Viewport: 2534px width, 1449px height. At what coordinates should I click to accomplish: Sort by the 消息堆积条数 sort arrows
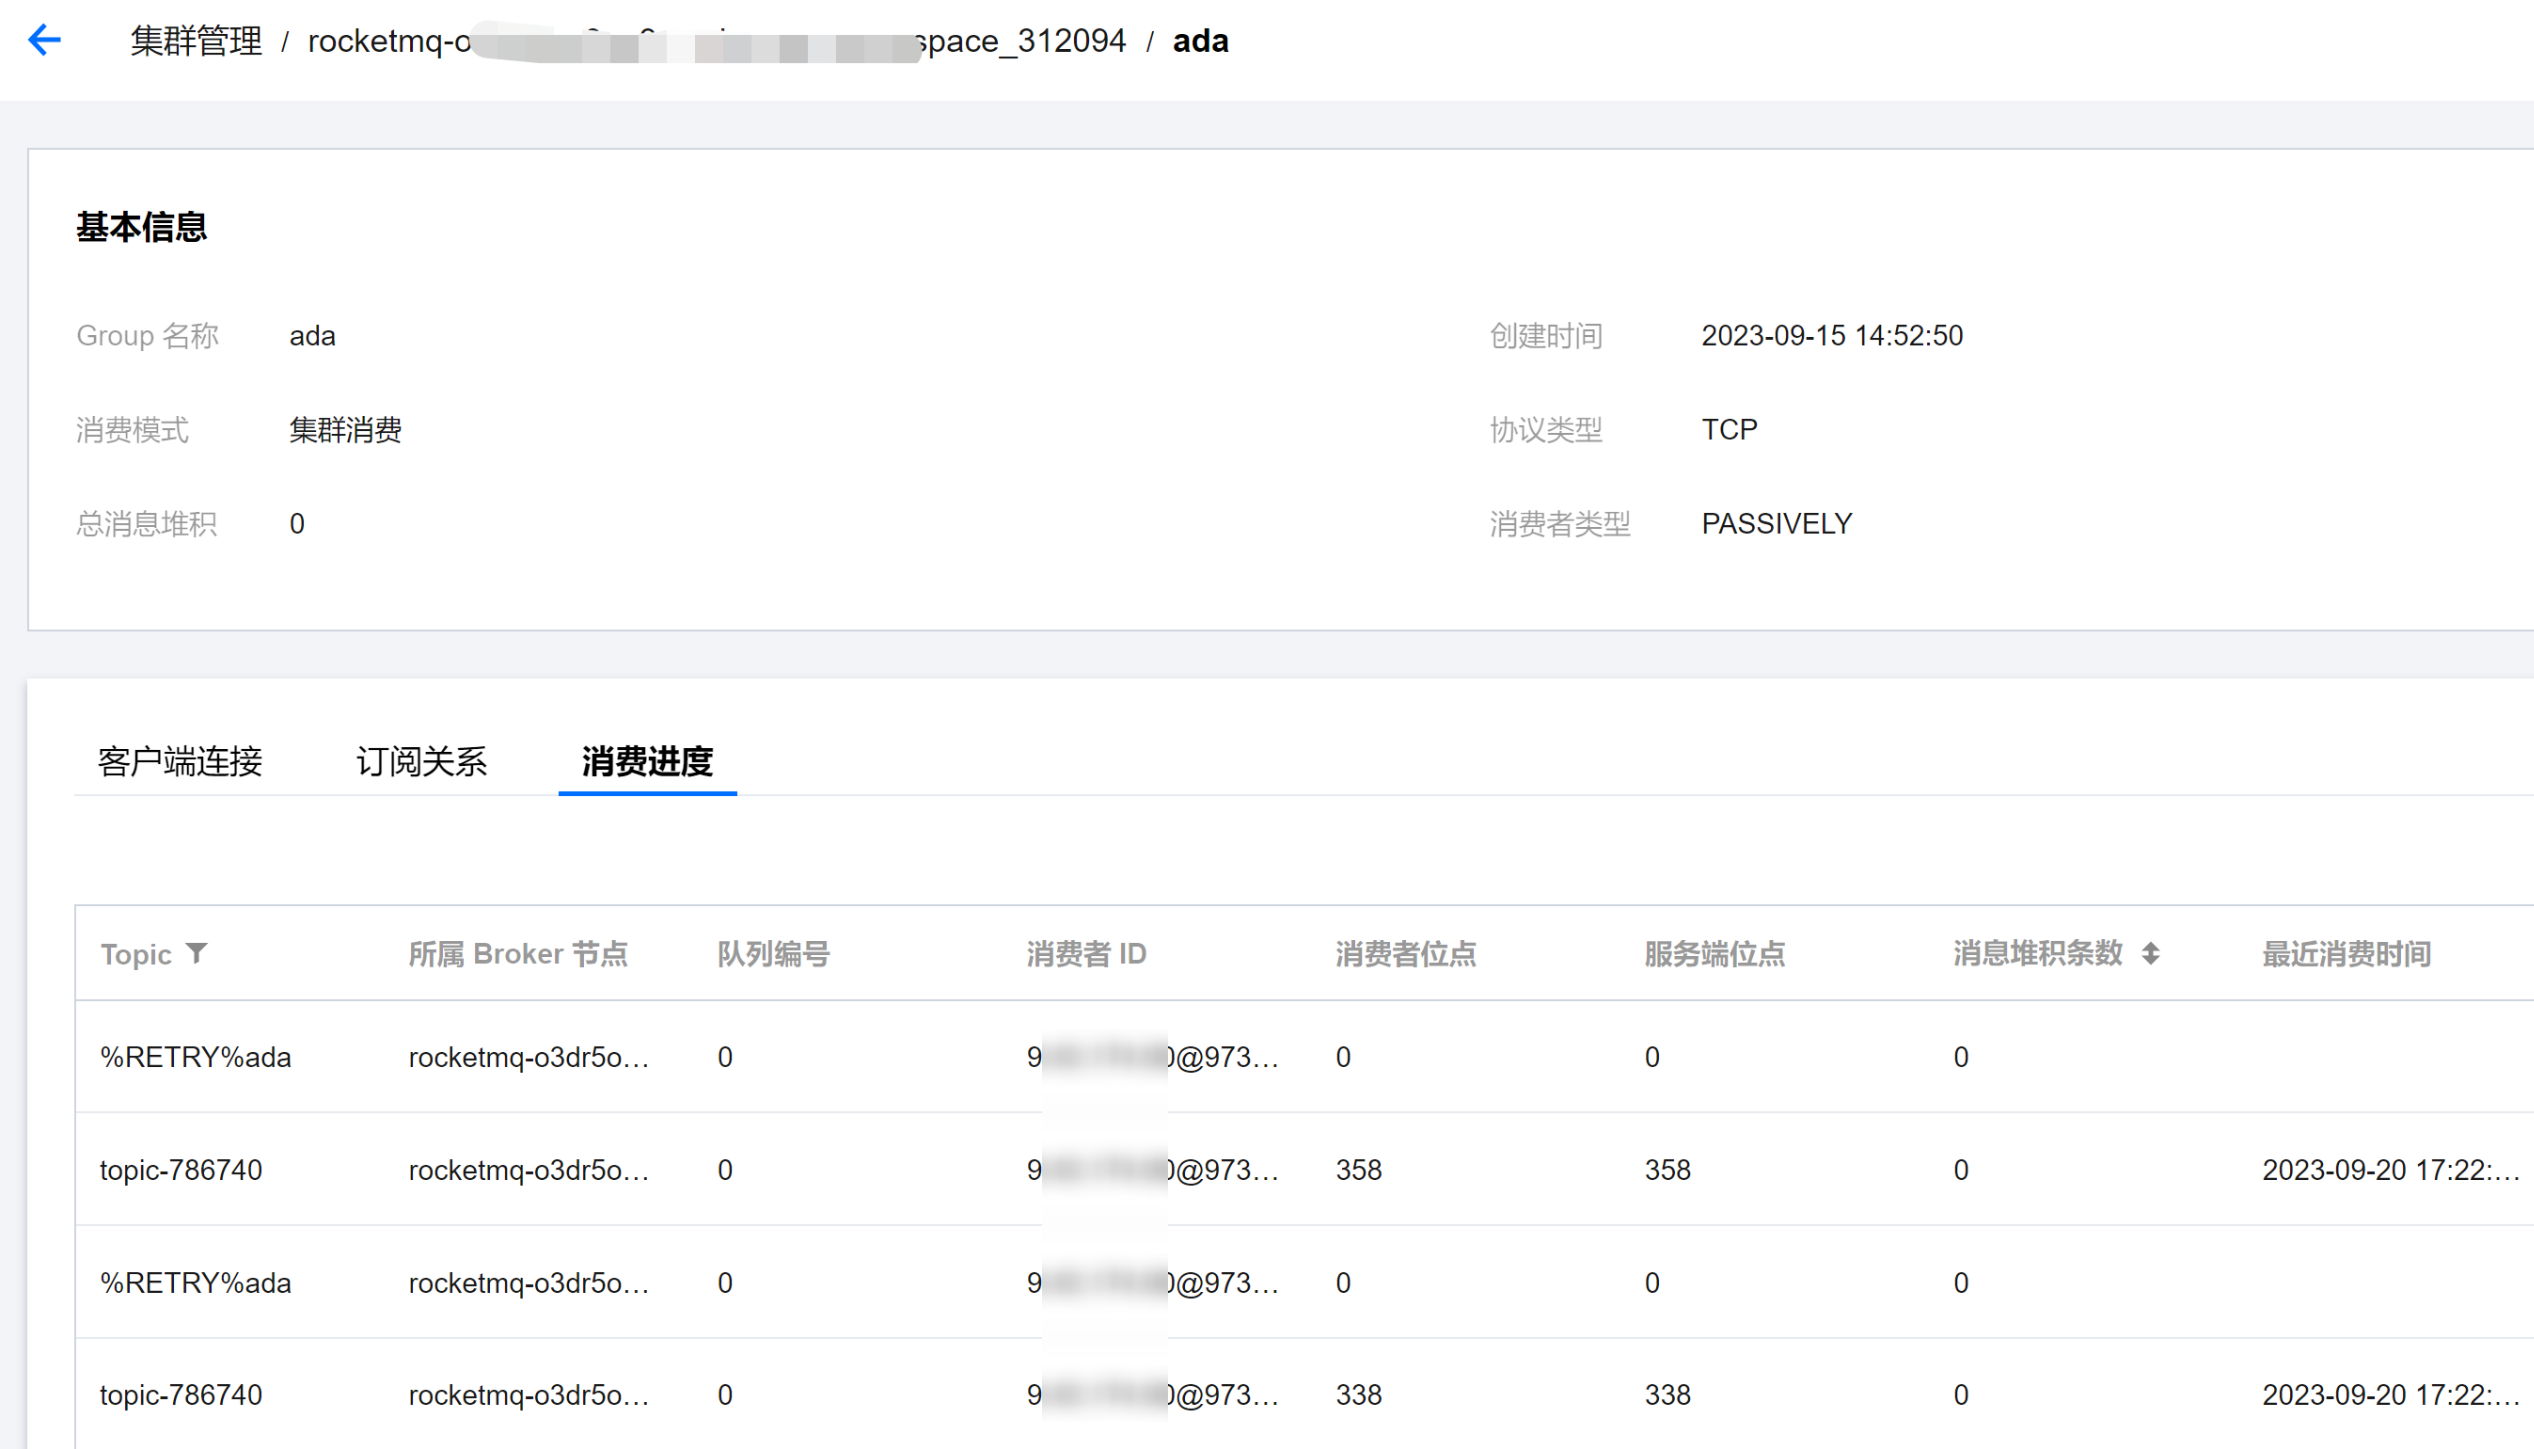coord(2150,953)
